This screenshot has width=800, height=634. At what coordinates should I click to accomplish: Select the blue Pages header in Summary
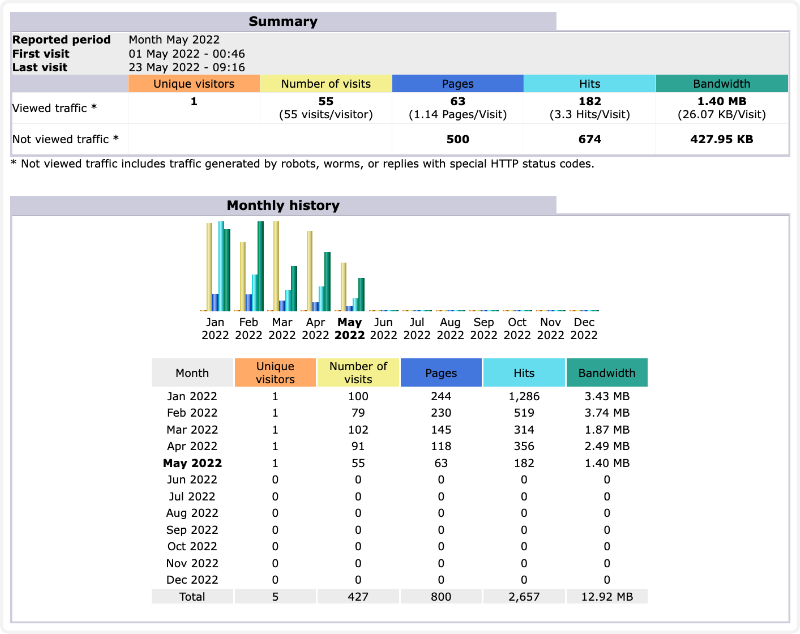tap(457, 84)
